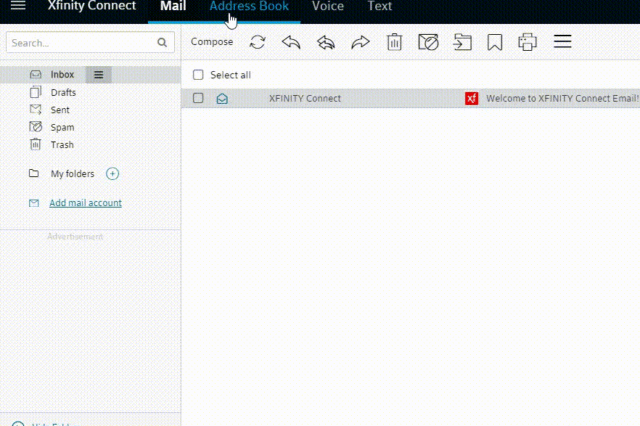640x426 pixels.
Task: Click the bookmark flag icon
Action: (494, 42)
